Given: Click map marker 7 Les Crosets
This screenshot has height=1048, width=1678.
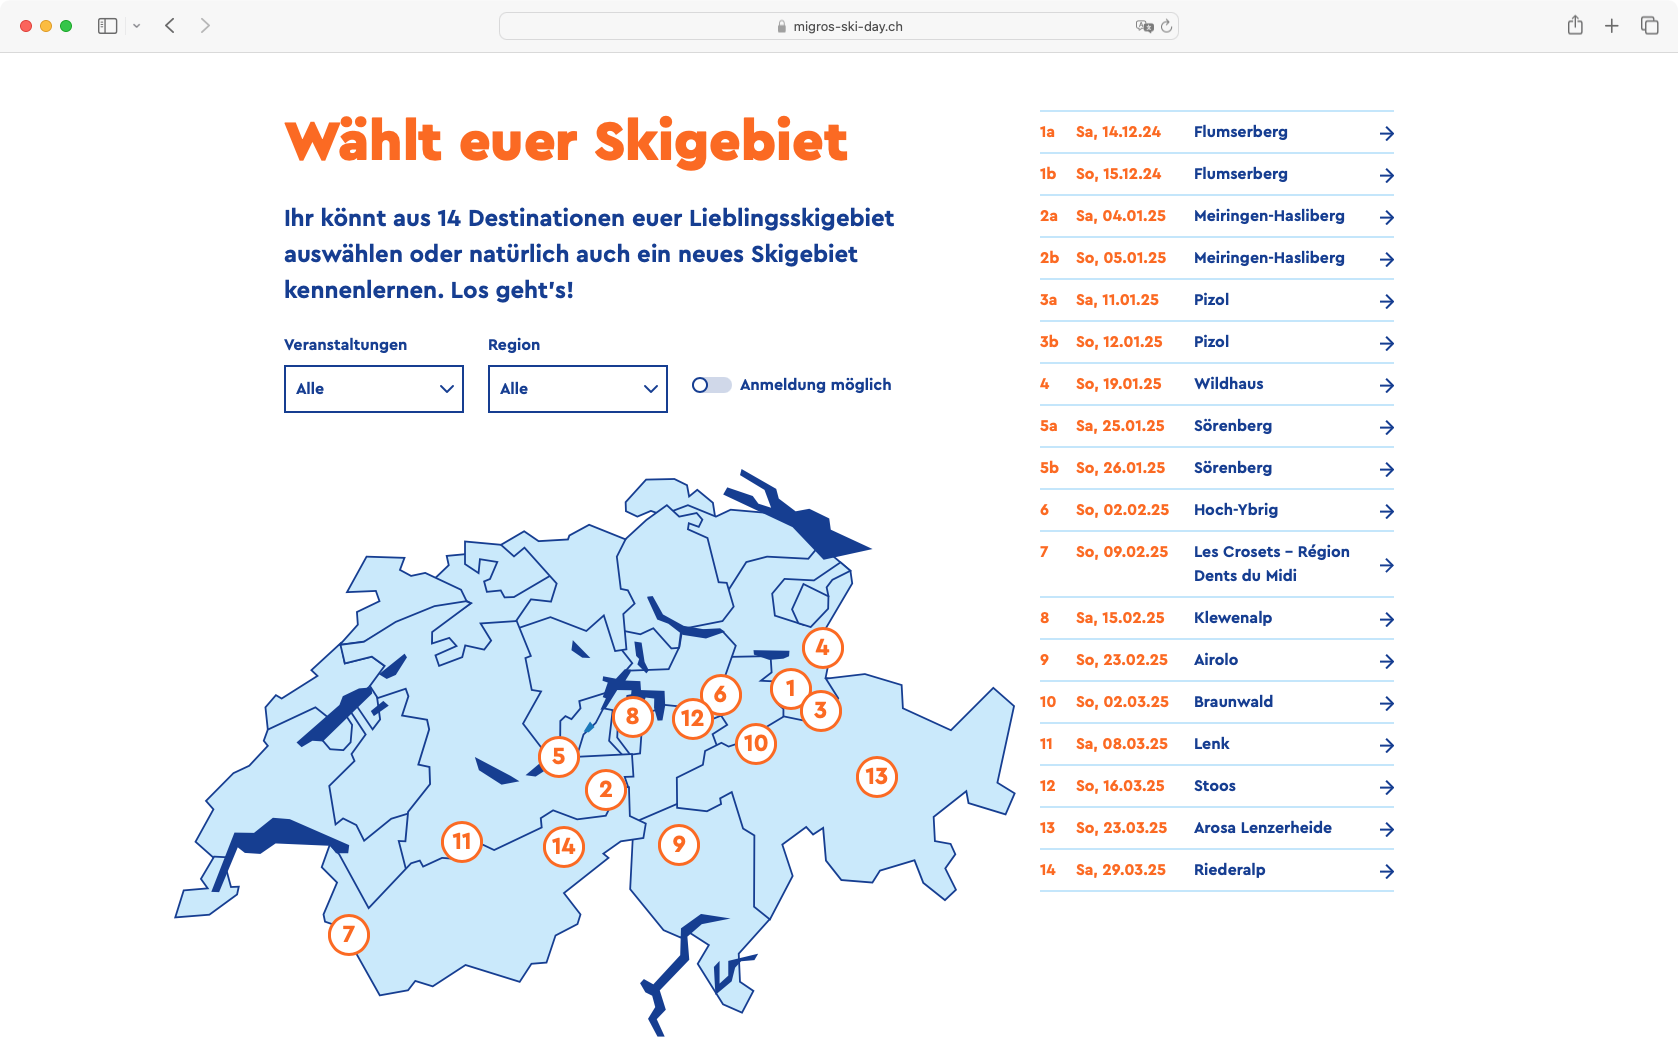Looking at the screenshot, I should click(x=349, y=935).
